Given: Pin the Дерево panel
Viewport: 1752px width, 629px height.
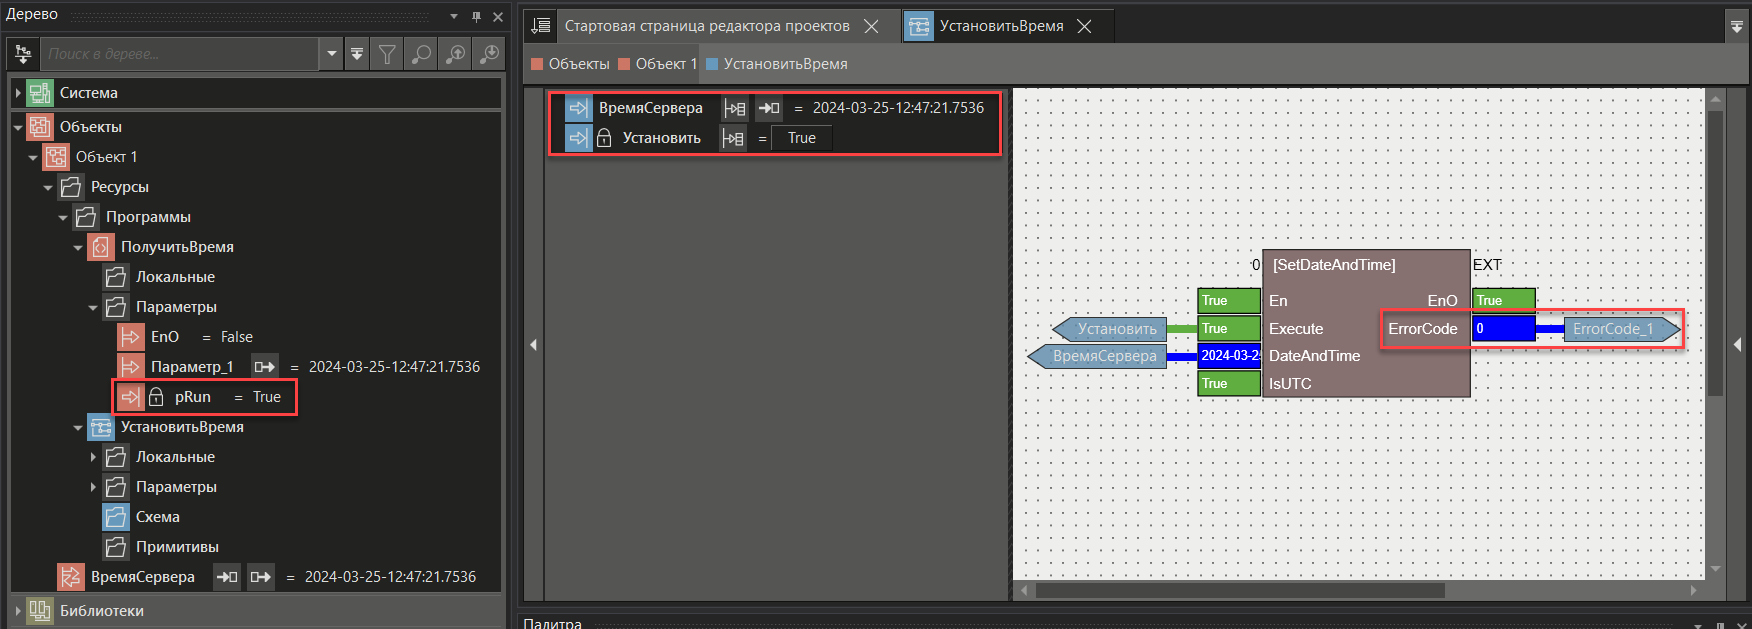Looking at the screenshot, I should point(477,16).
